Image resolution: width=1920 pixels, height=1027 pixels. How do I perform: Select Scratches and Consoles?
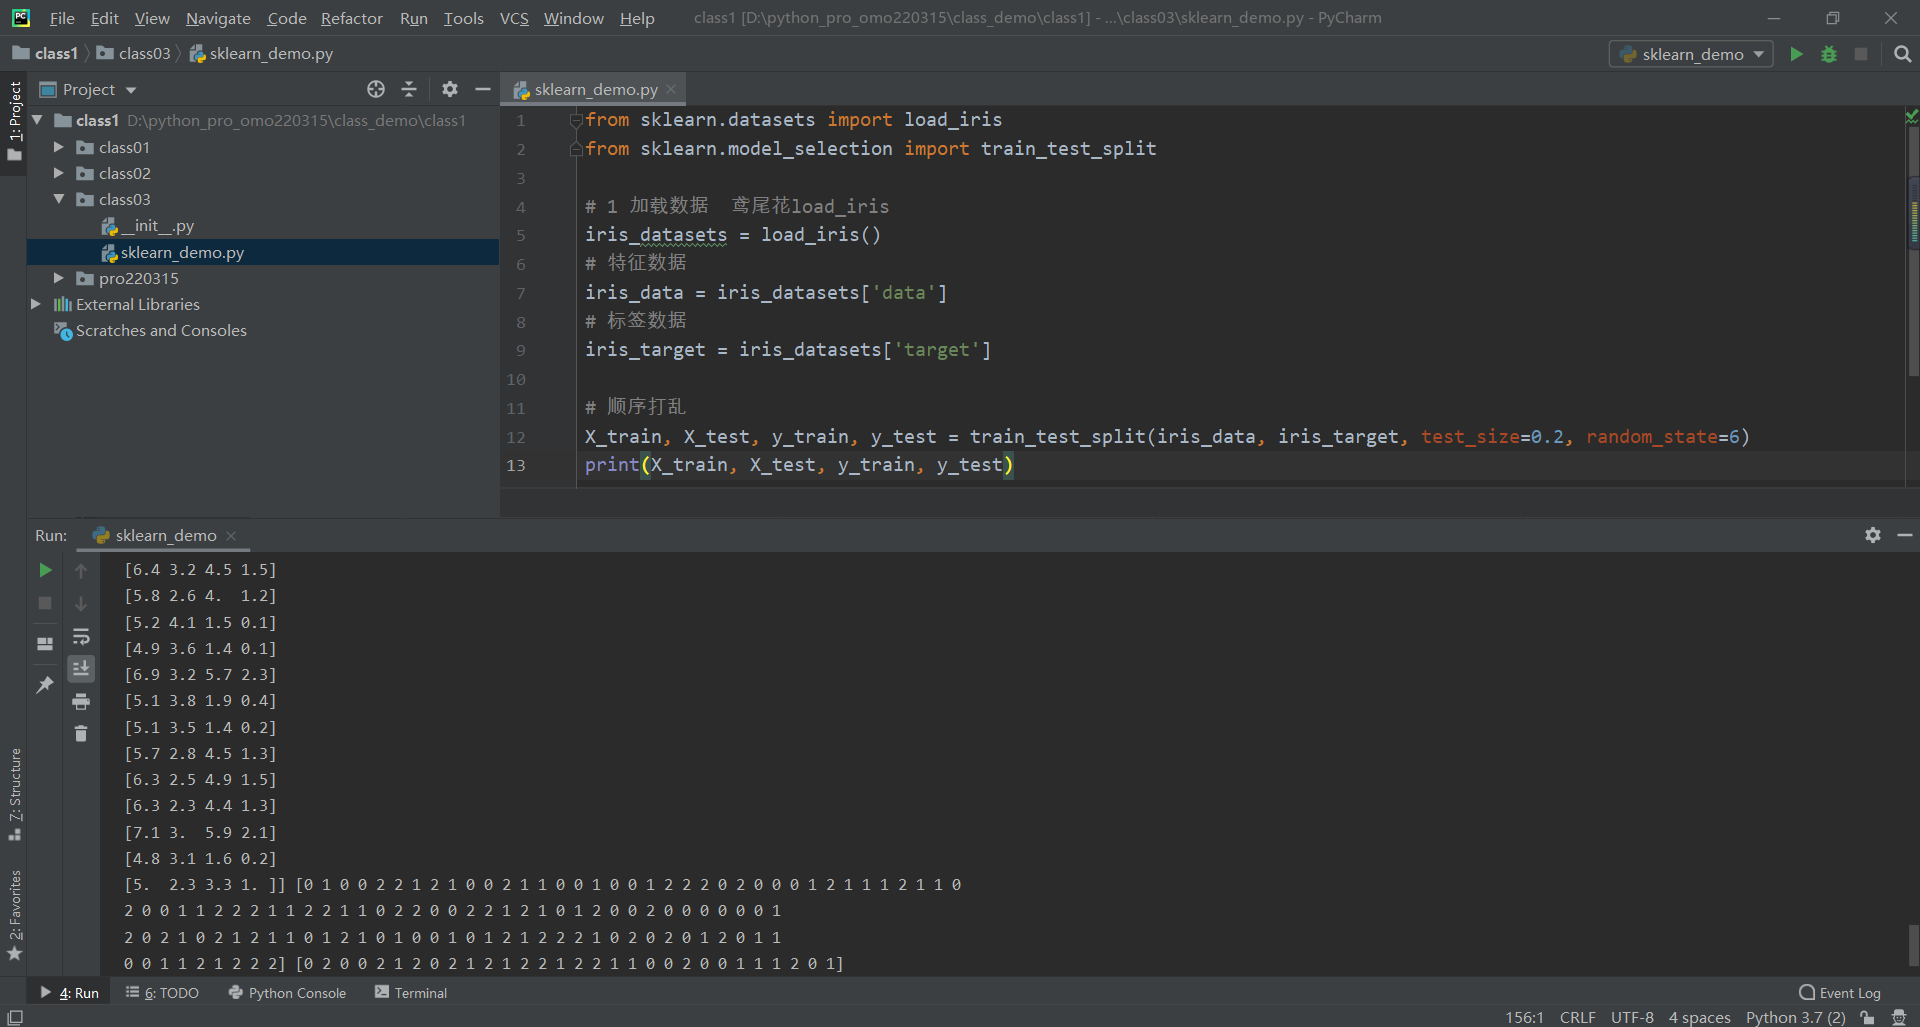[150, 330]
